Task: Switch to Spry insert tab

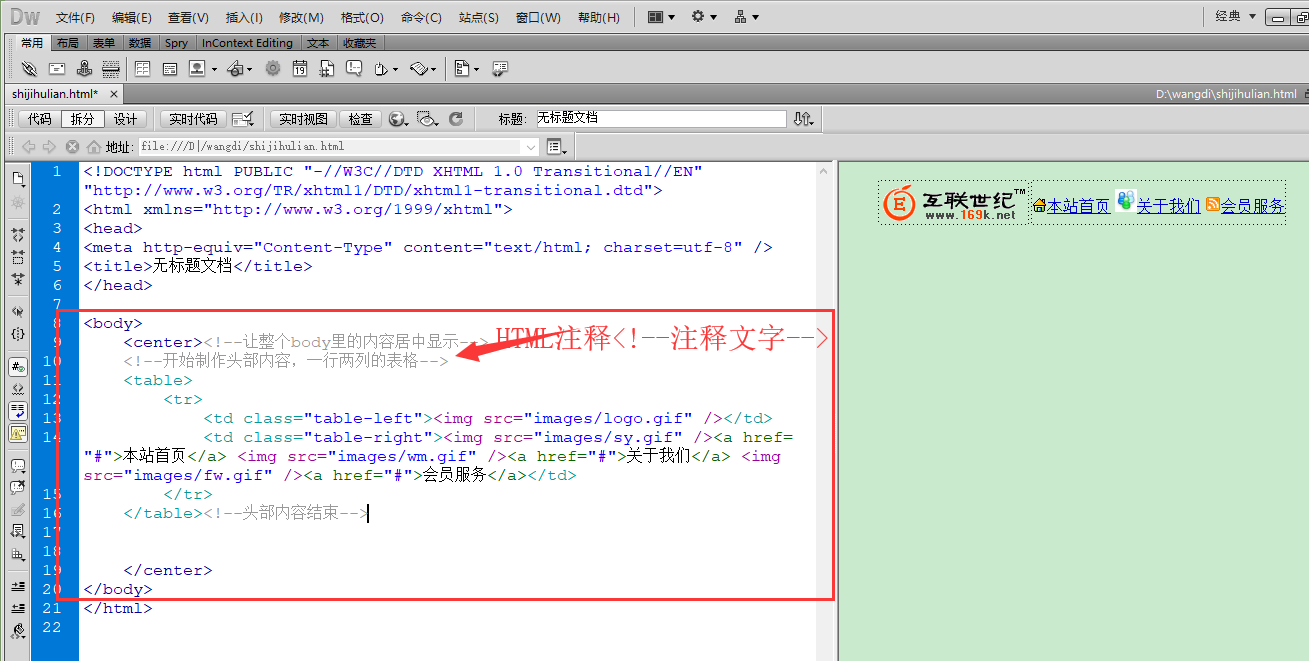Action: [x=176, y=43]
